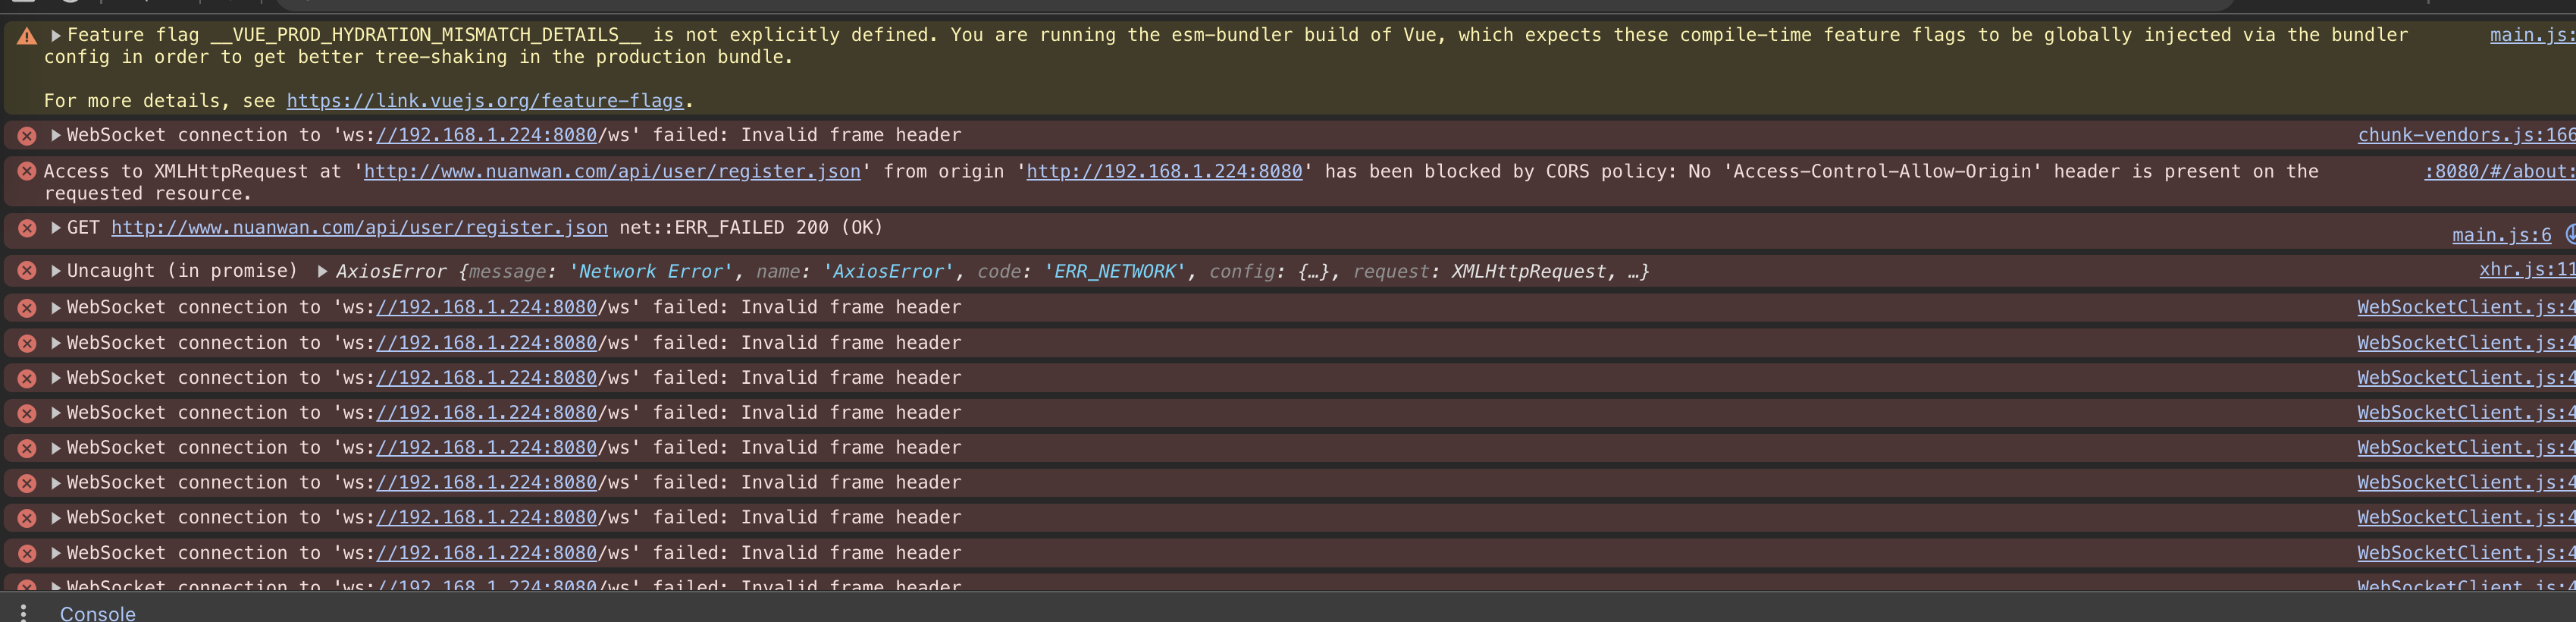Click the register.json URL in the GET error

[359, 228]
